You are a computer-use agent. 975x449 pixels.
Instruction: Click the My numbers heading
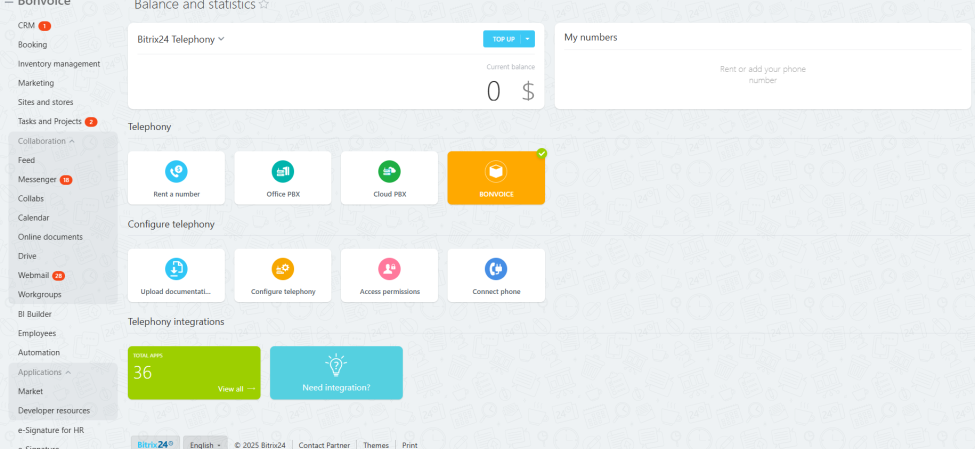tap(591, 37)
